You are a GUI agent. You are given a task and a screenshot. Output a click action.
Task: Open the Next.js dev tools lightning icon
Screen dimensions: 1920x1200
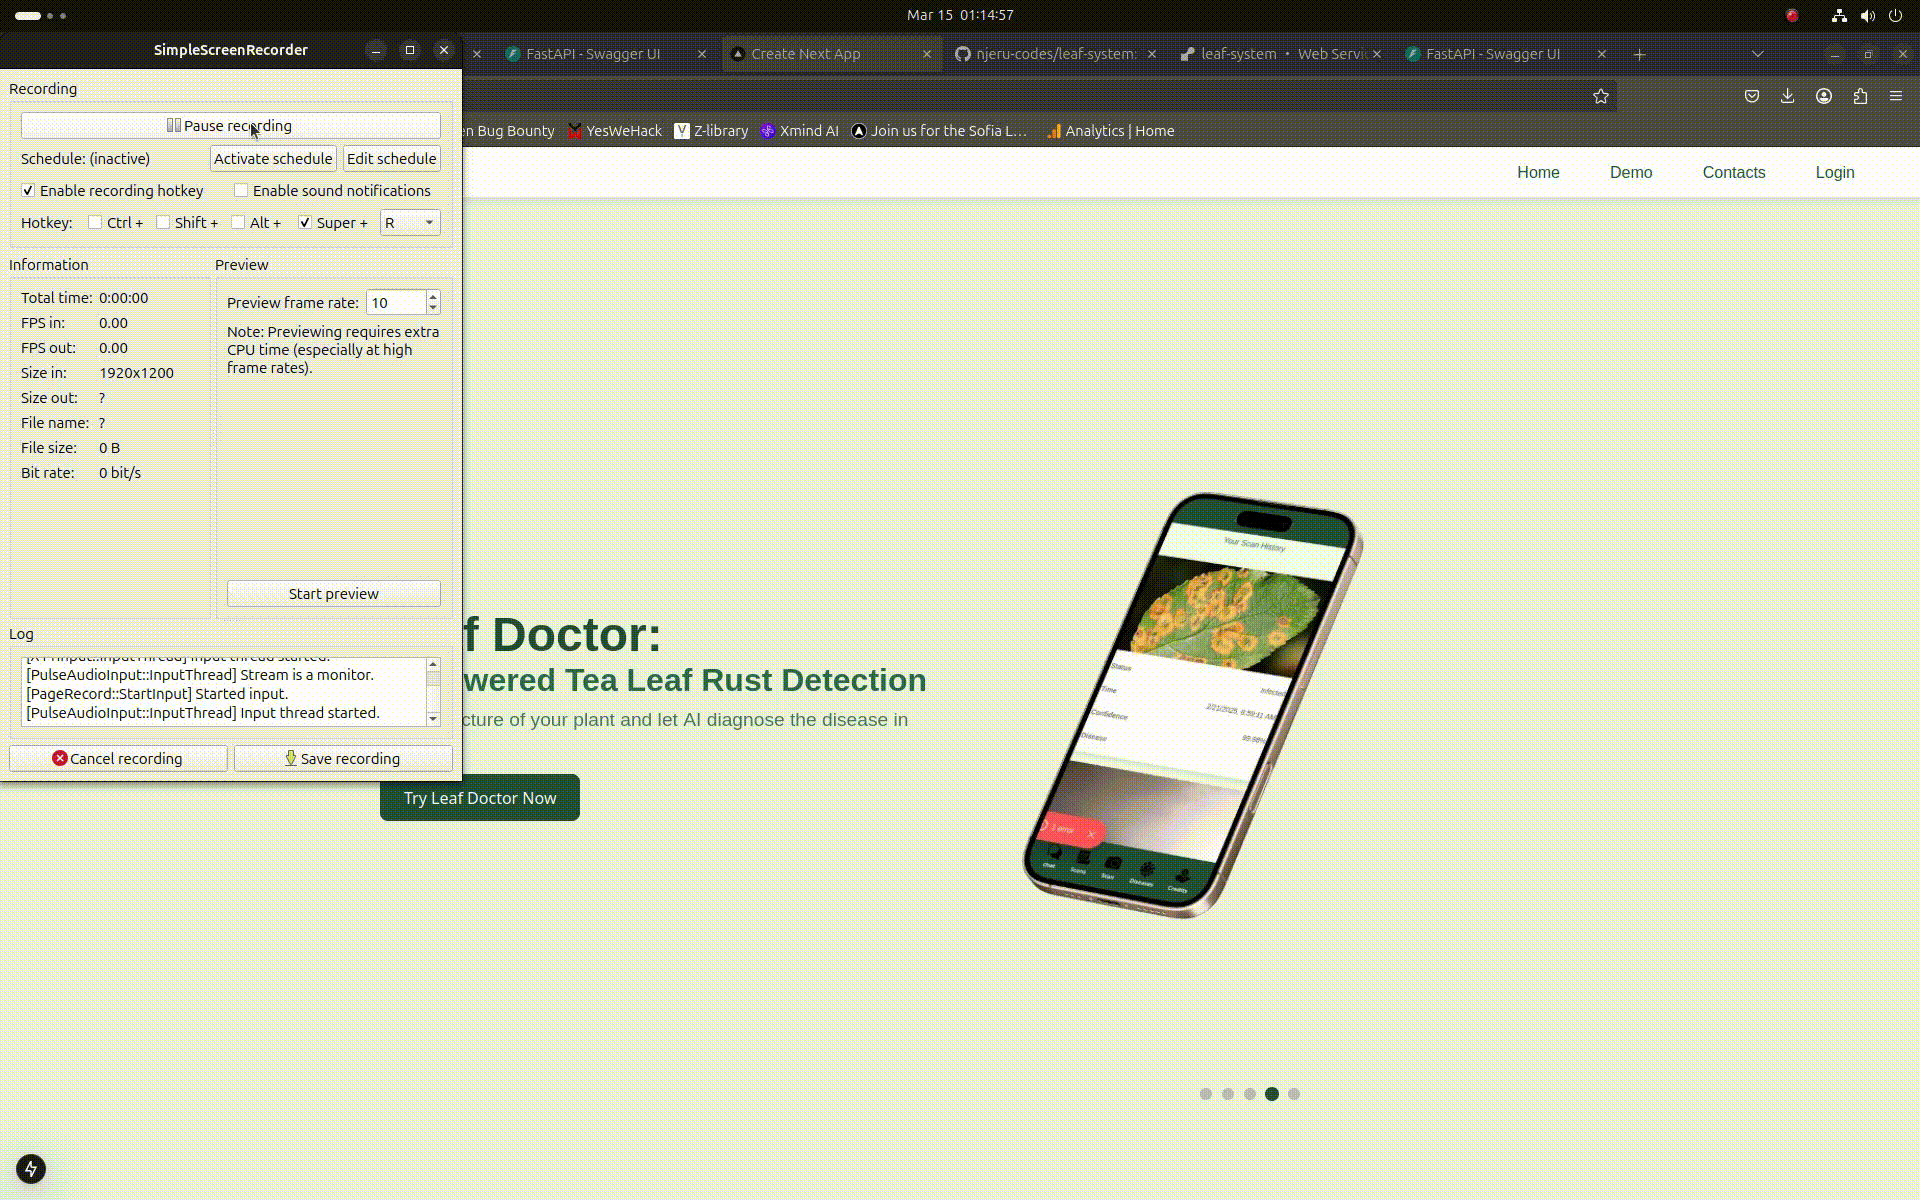(x=31, y=1169)
